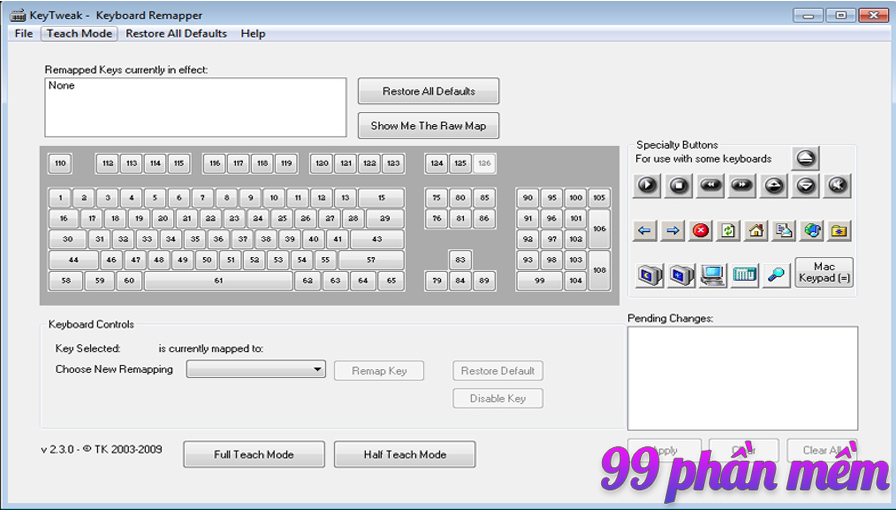The image size is (896, 512).
Task: Click the Play specialty button
Action: [x=647, y=184]
